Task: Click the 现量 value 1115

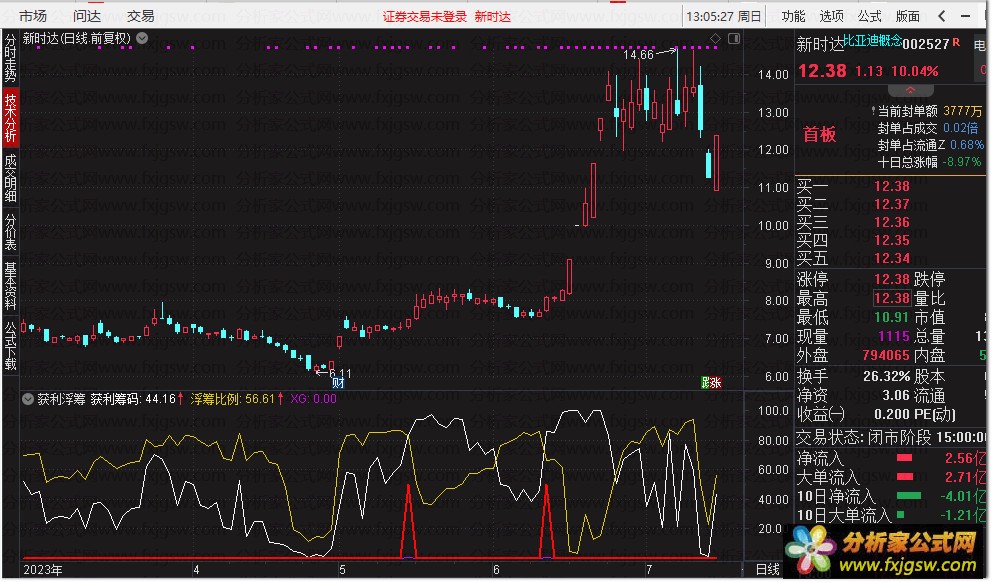Action: [894, 336]
